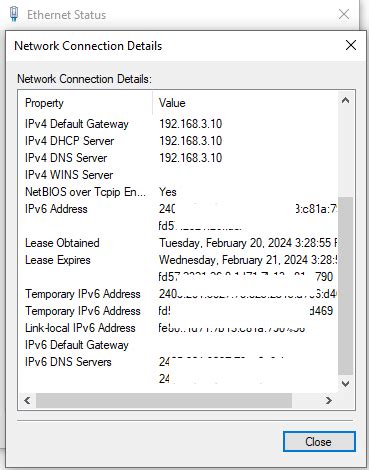
Task: Select the Lease Expires row
Action: point(178,260)
